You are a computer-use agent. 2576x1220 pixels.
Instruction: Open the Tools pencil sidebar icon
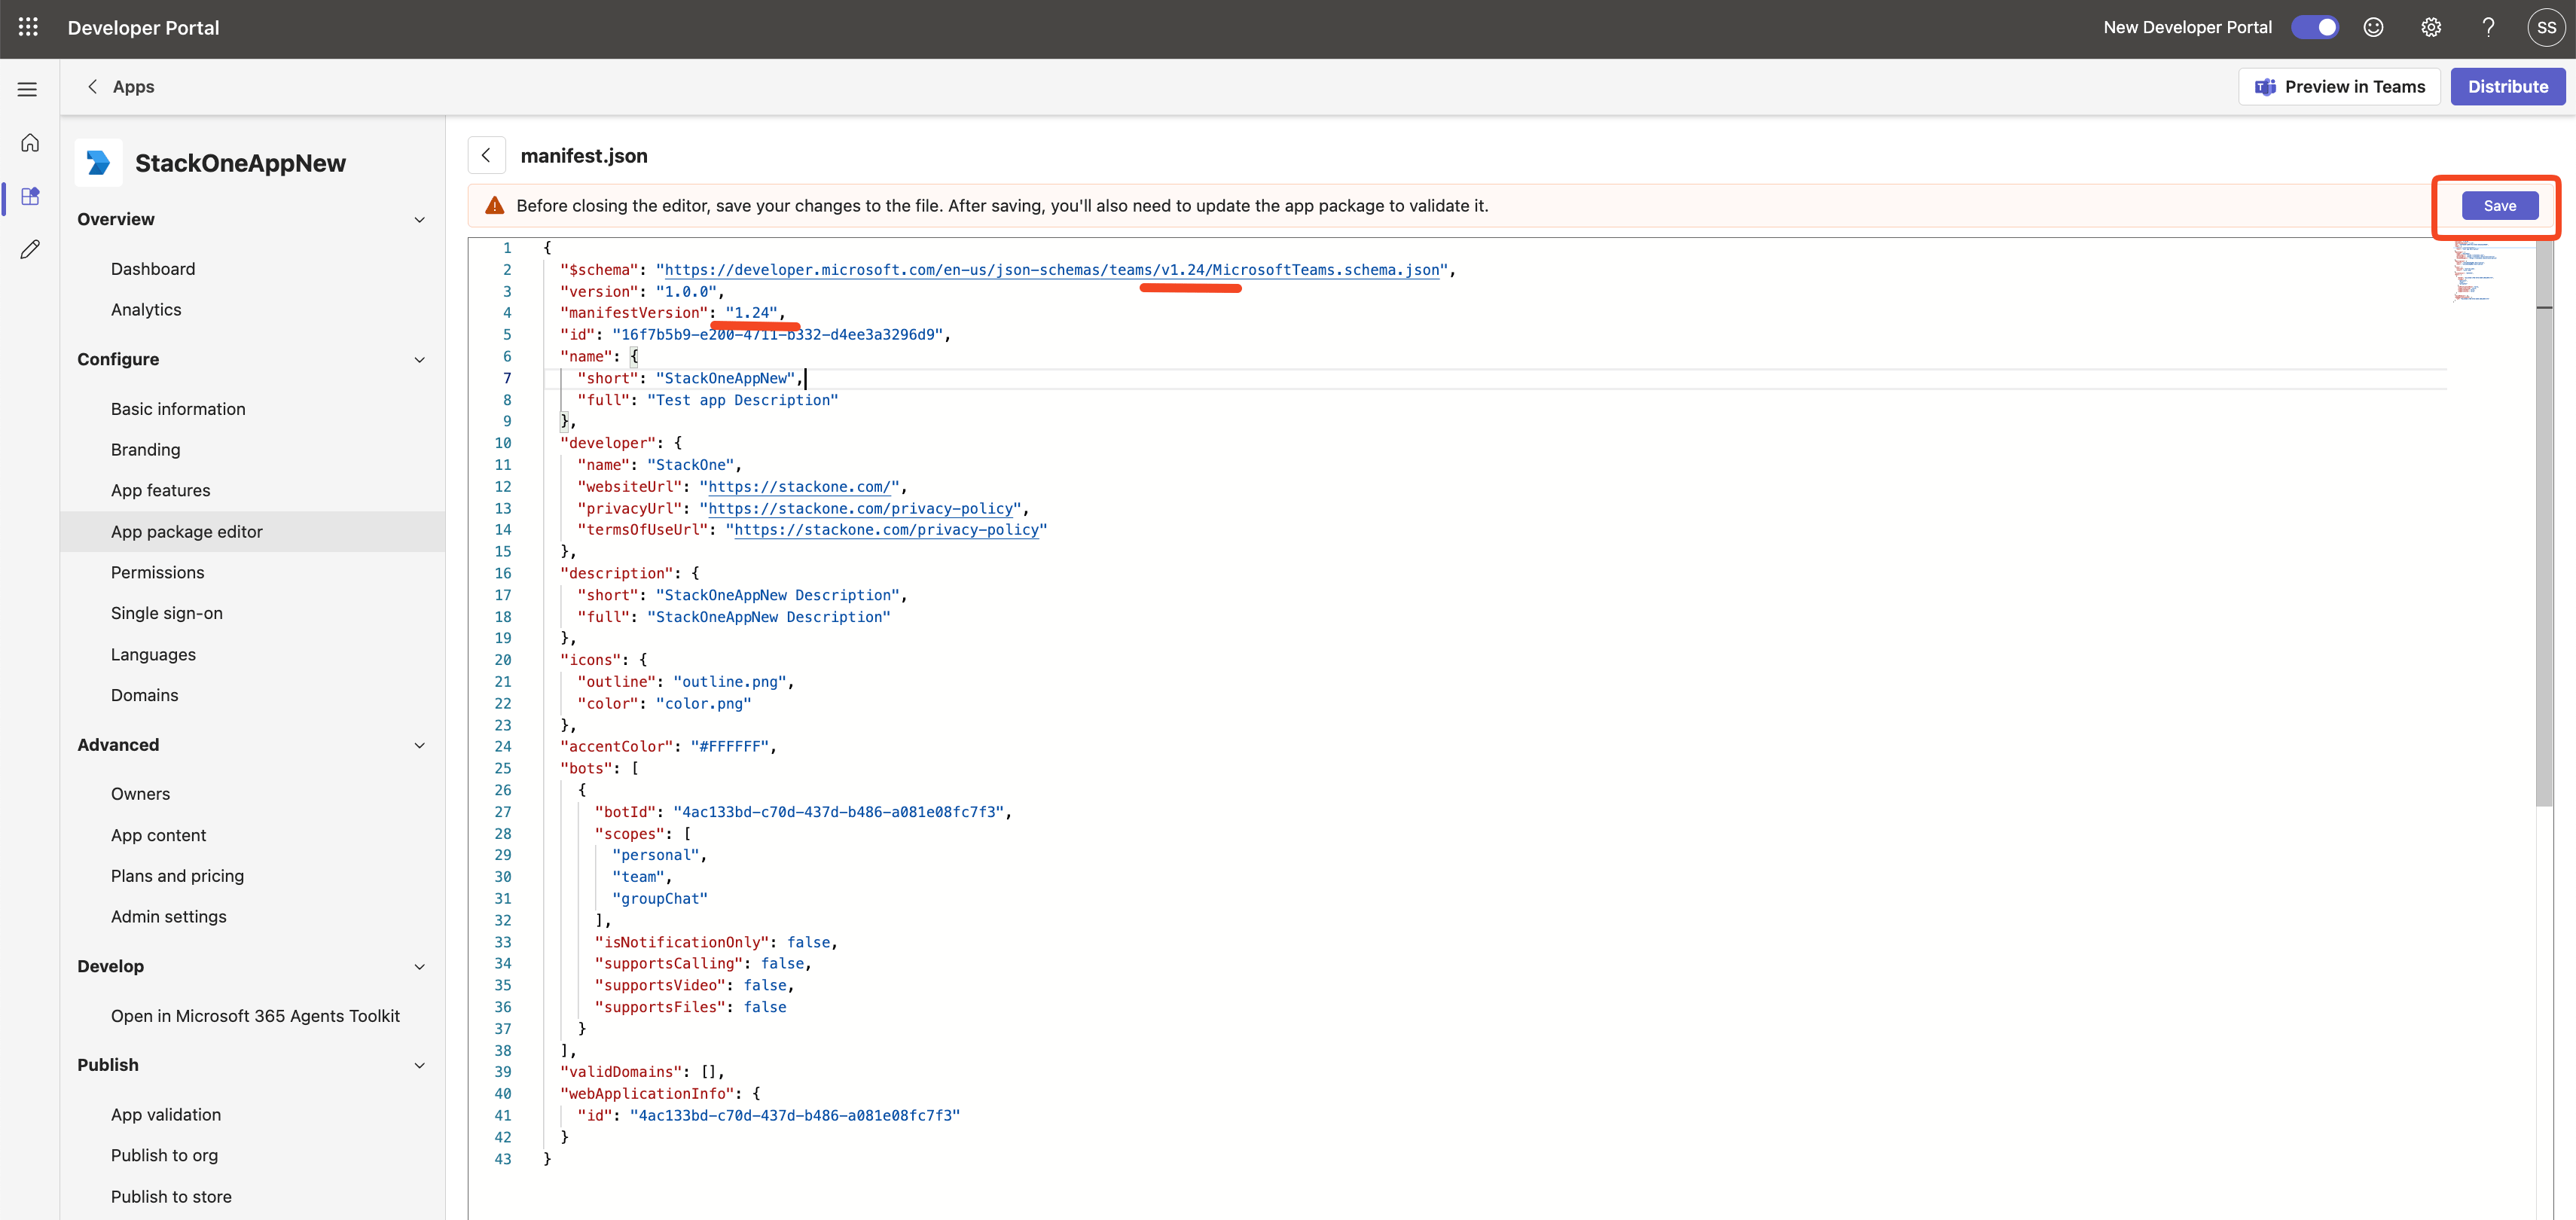pyautogui.click(x=30, y=249)
